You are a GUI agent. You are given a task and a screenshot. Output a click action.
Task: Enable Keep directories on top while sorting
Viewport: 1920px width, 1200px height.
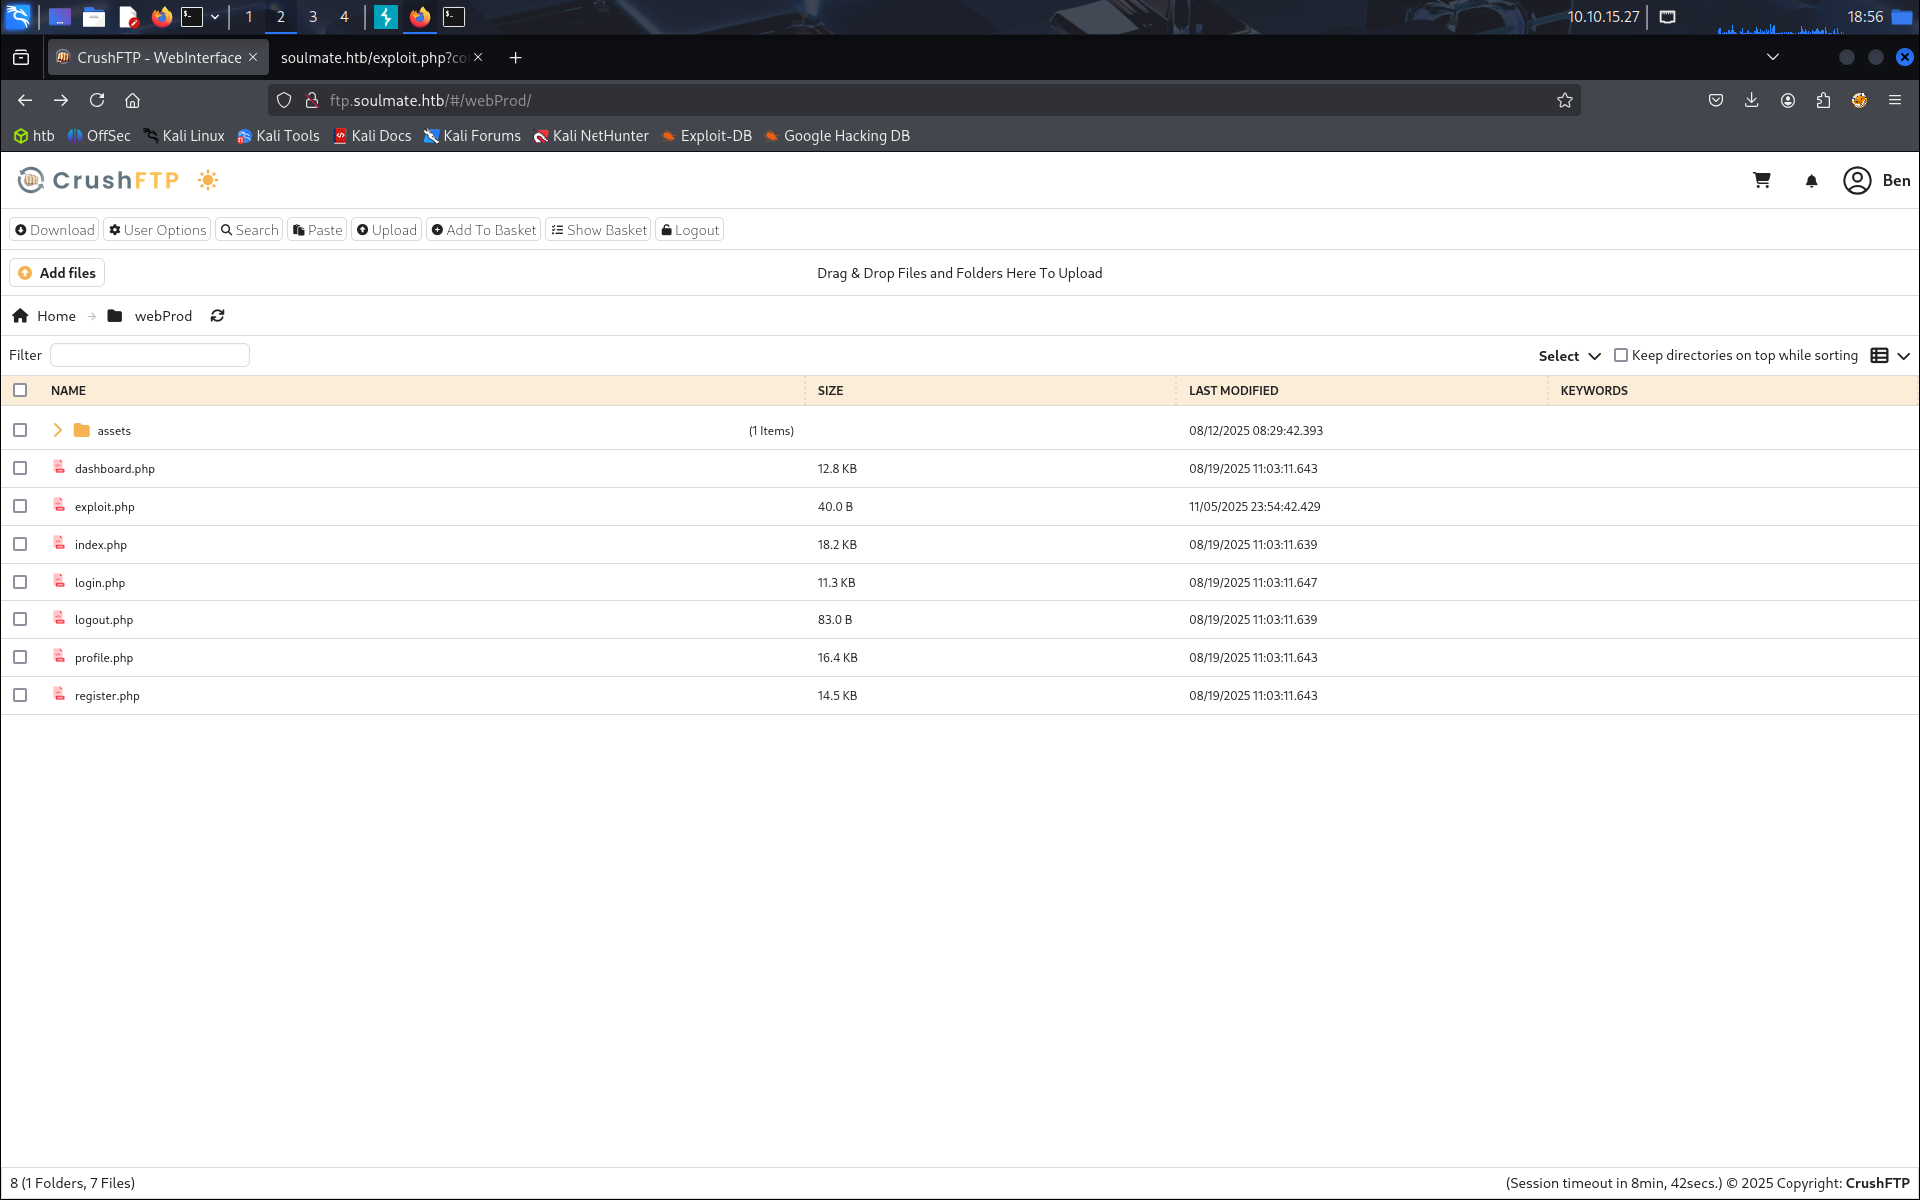(1621, 355)
